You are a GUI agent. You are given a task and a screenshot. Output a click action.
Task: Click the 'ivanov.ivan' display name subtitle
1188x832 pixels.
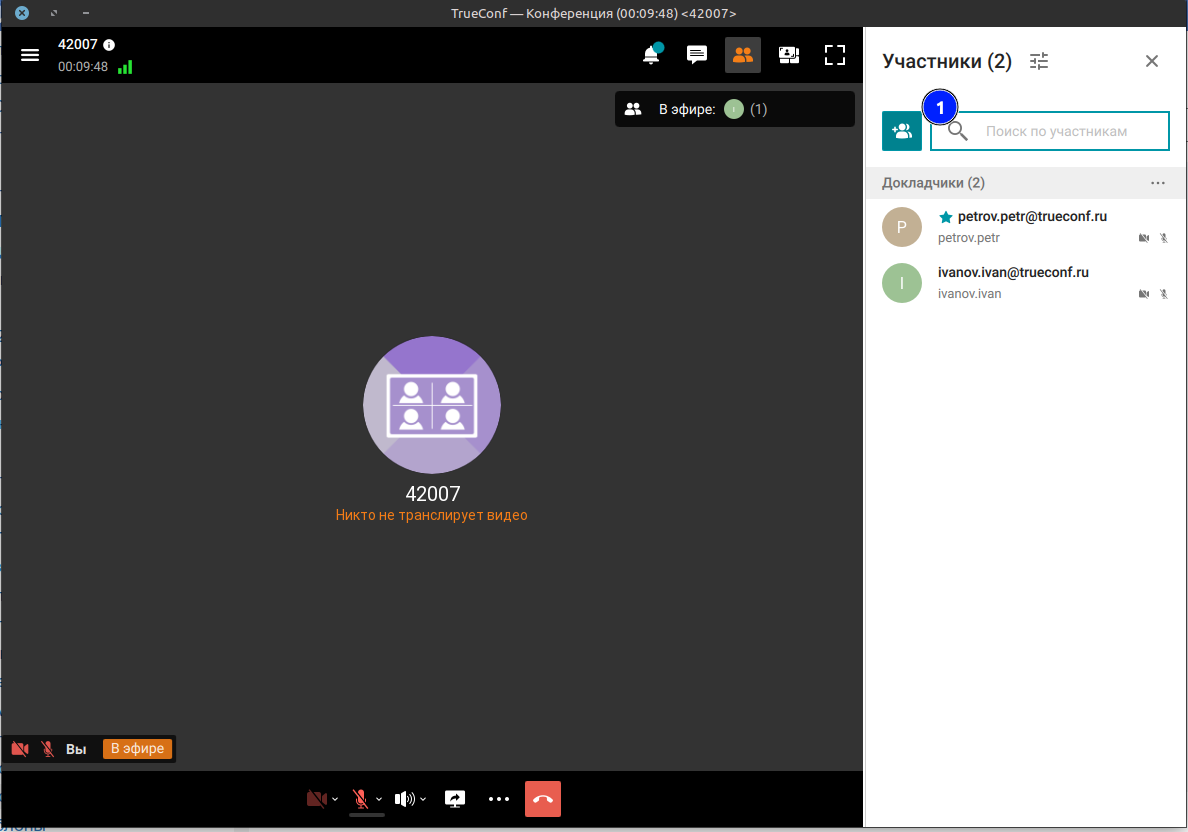click(x=969, y=294)
